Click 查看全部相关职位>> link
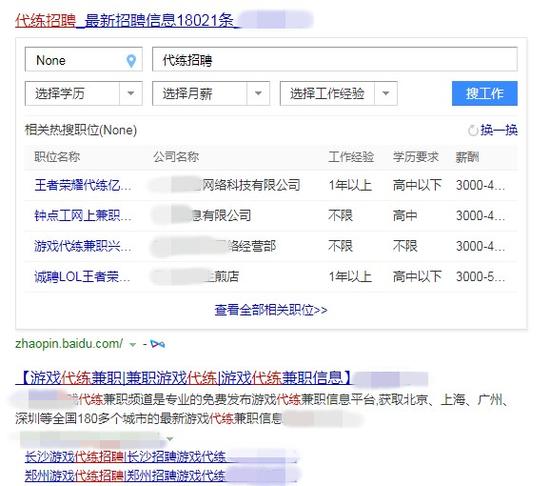 tap(271, 310)
